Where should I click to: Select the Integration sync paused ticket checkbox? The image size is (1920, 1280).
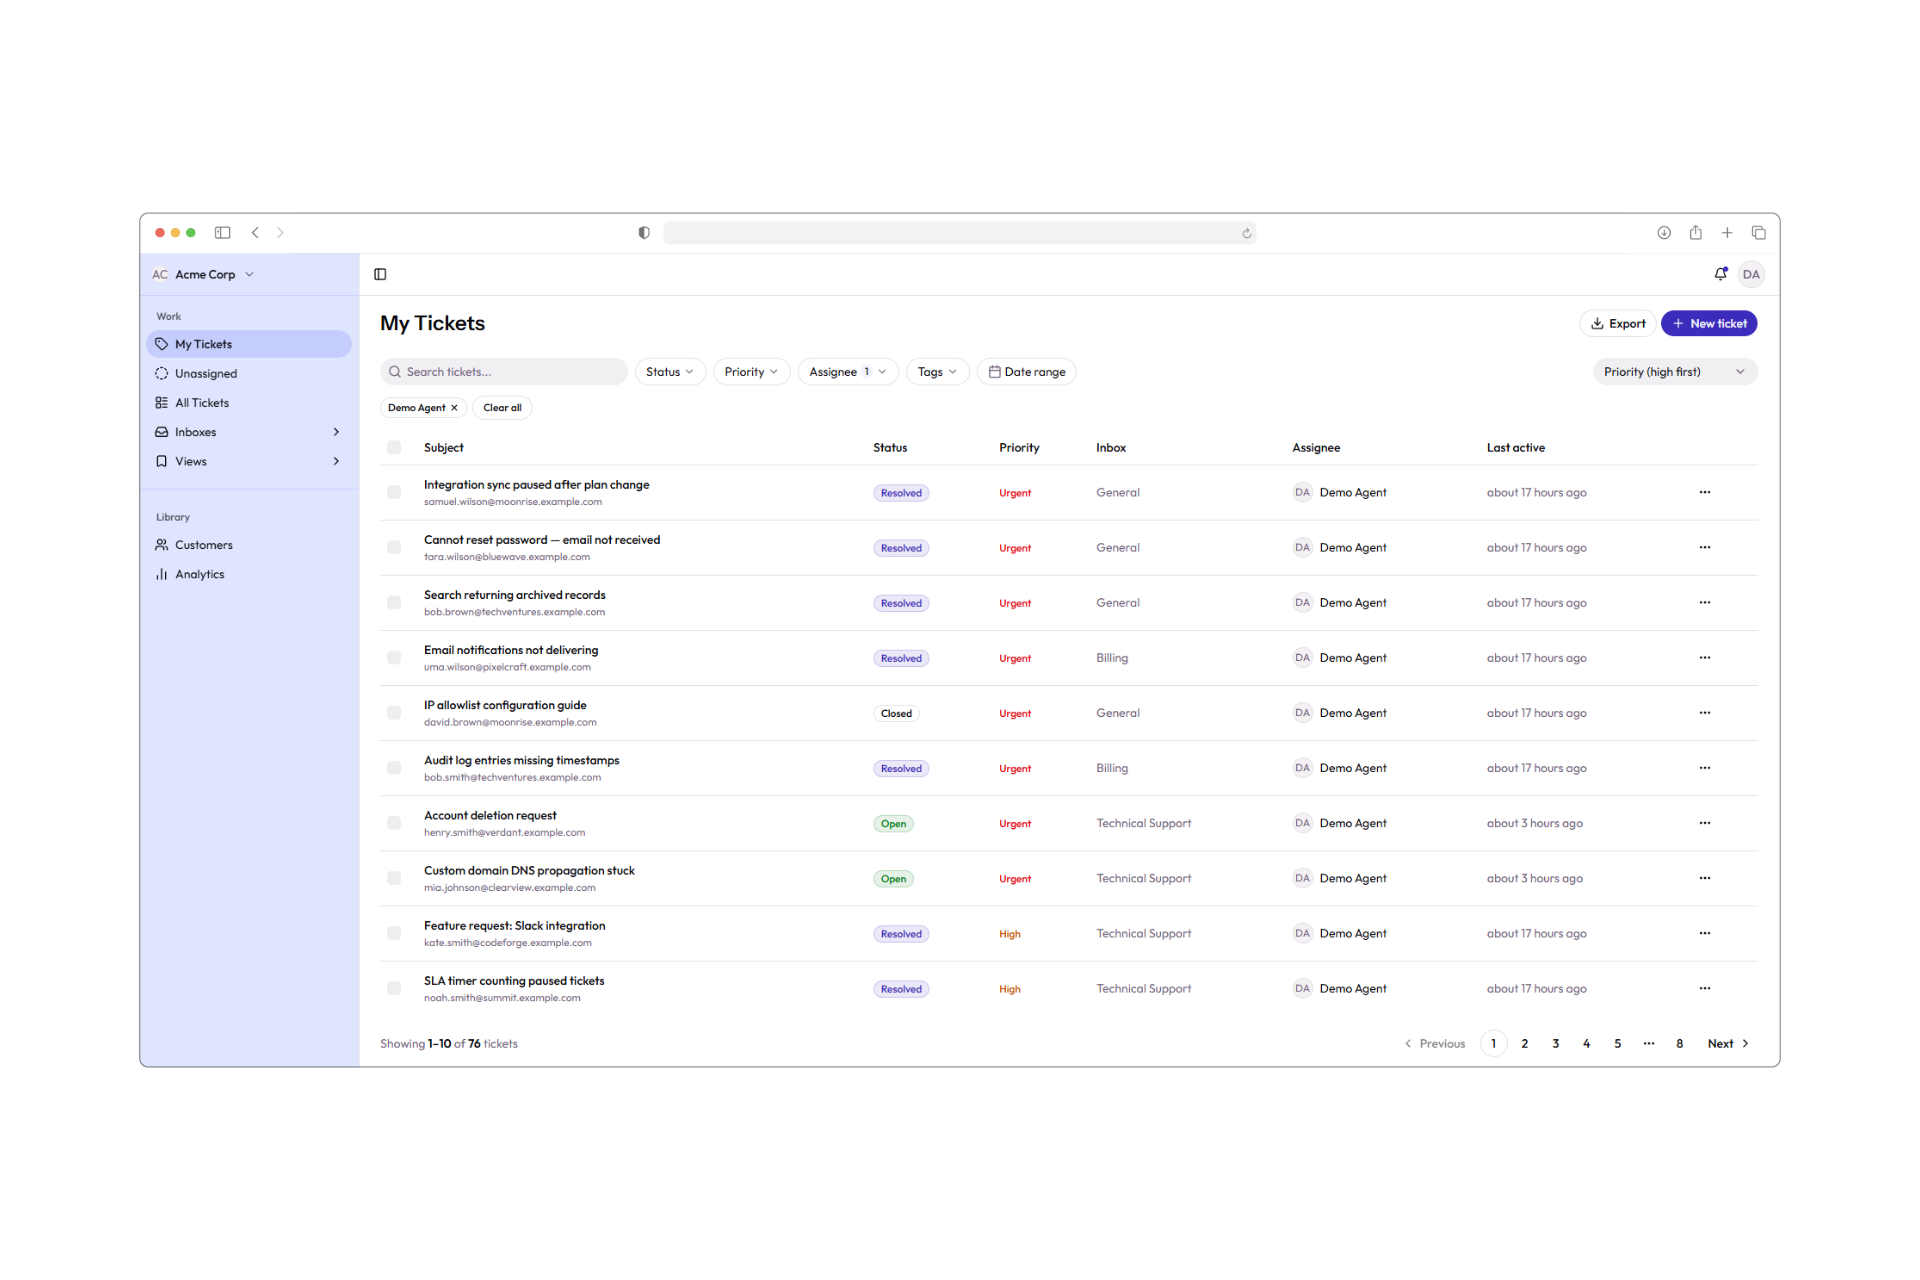click(394, 492)
